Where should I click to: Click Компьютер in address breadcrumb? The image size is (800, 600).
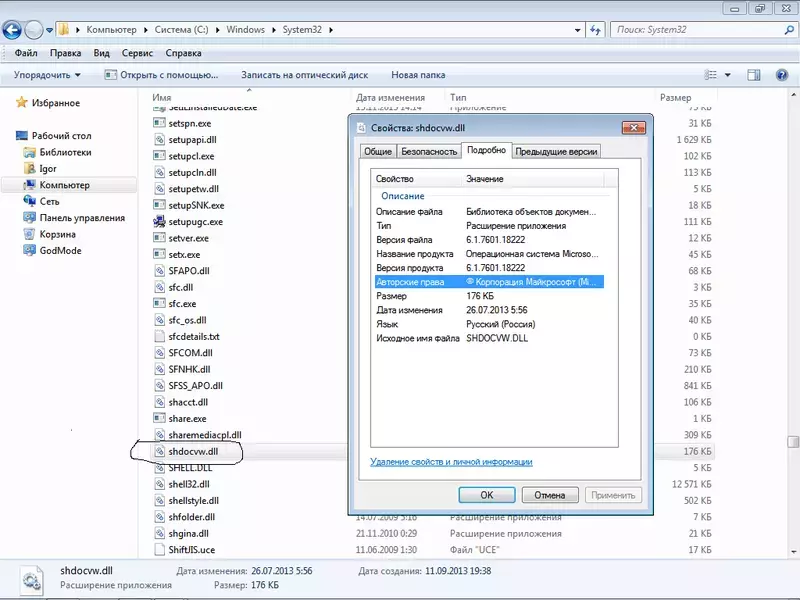[x=111, y=30]
